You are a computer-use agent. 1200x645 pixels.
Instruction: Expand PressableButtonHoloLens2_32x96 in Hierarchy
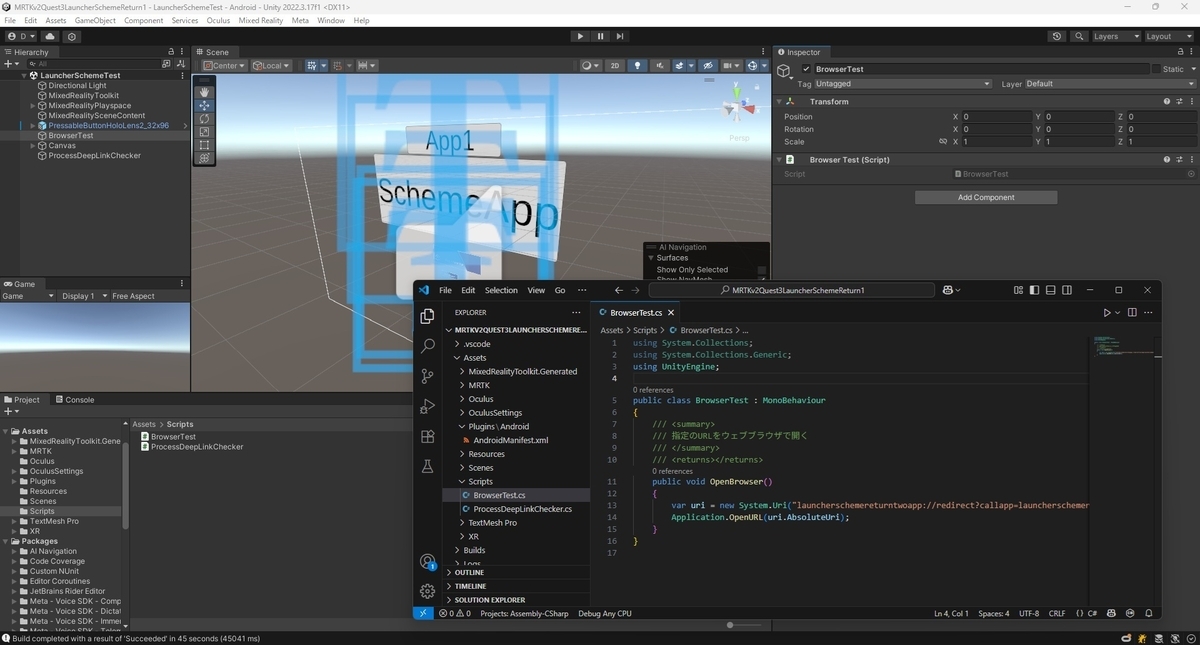33,126
